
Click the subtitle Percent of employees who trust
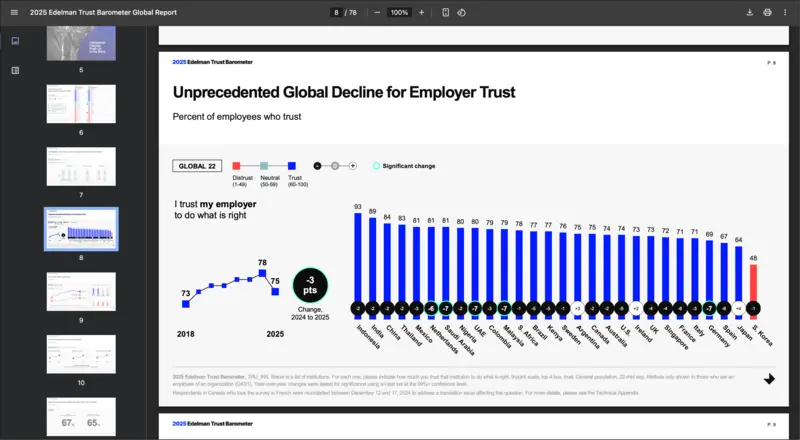237,117
